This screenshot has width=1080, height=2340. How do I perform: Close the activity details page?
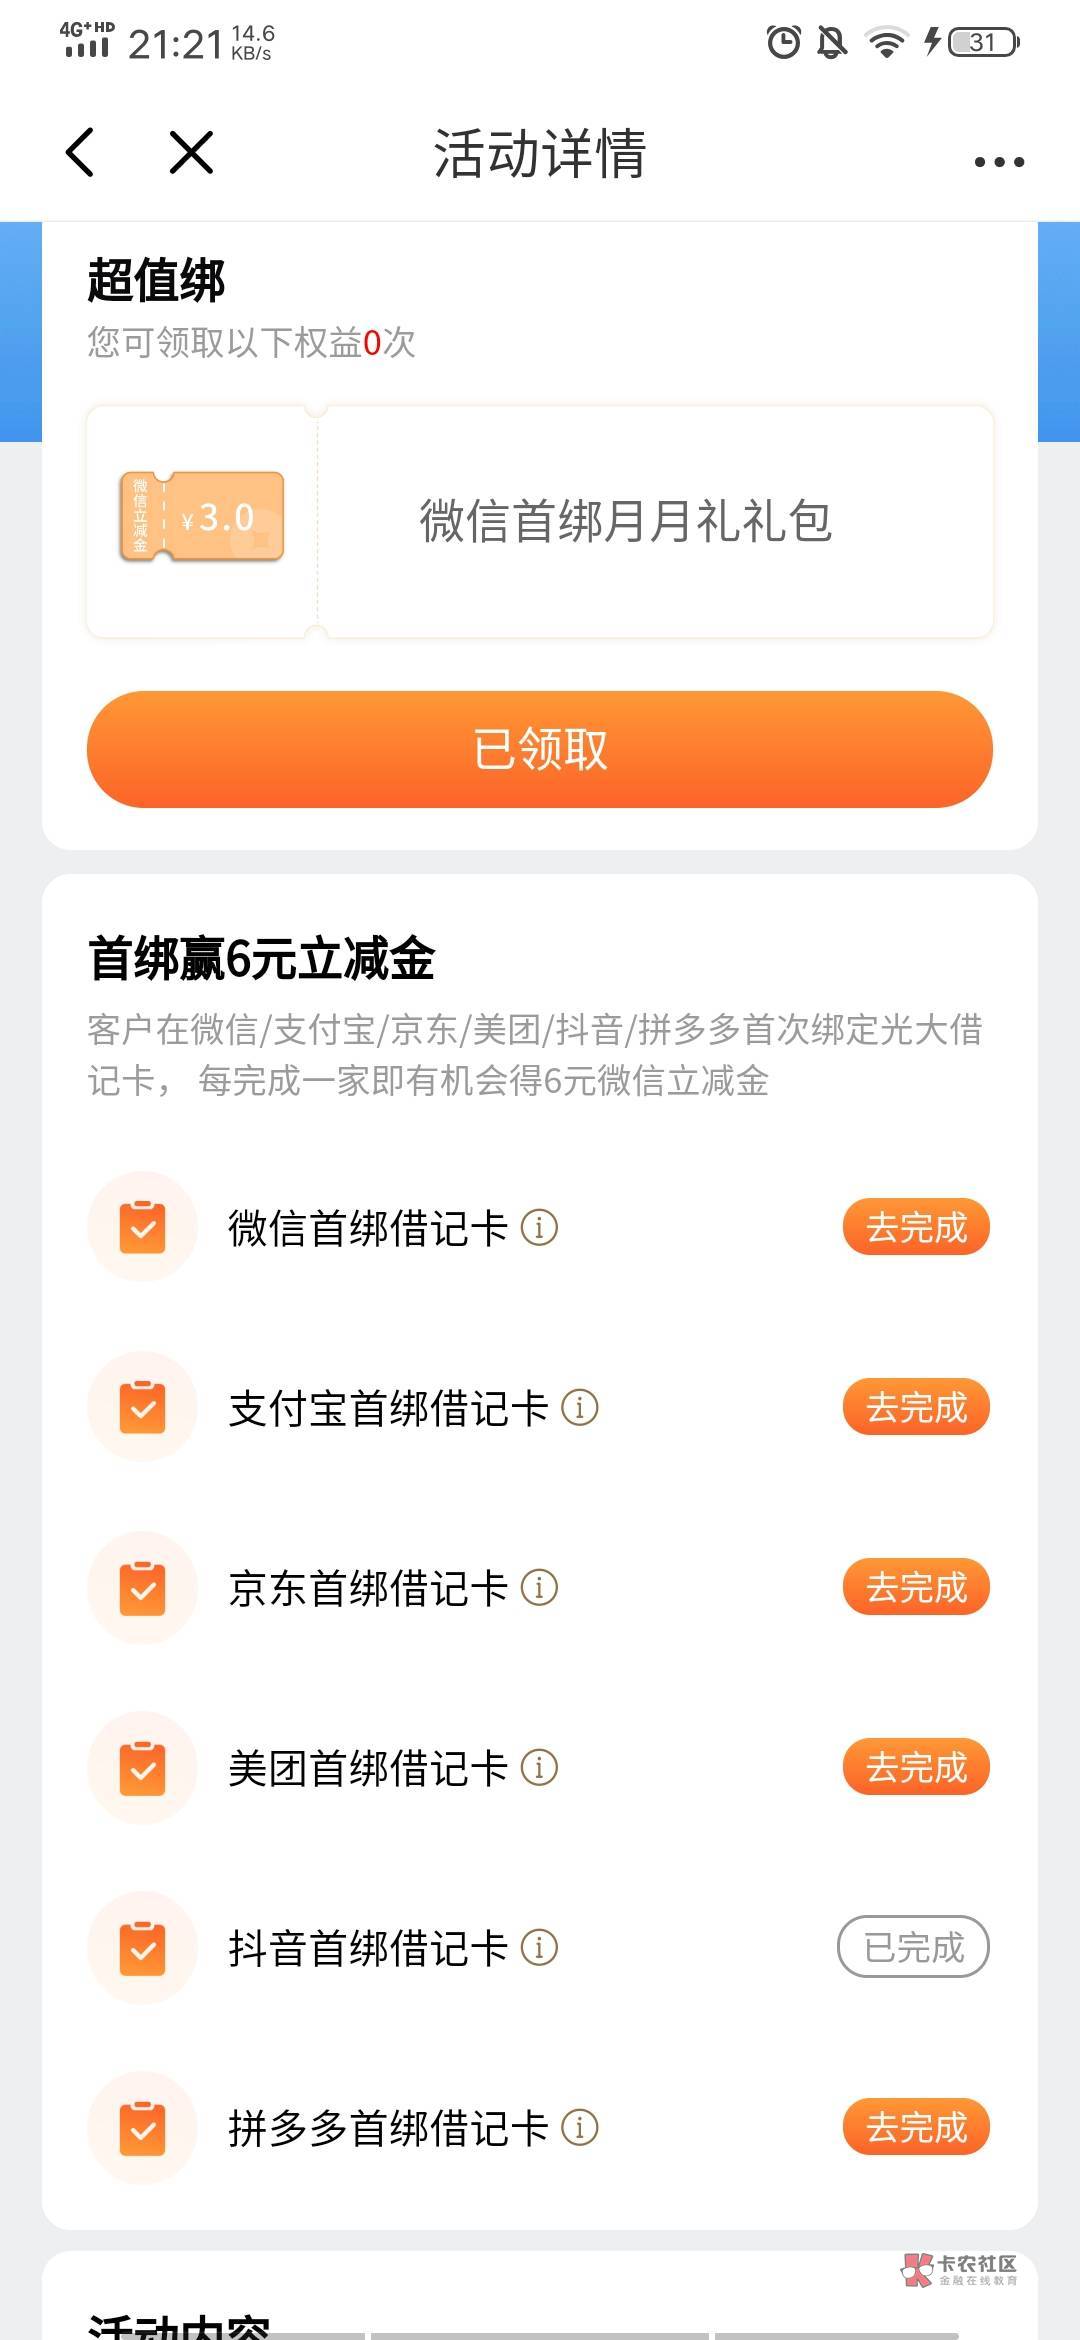pos(191,153)
